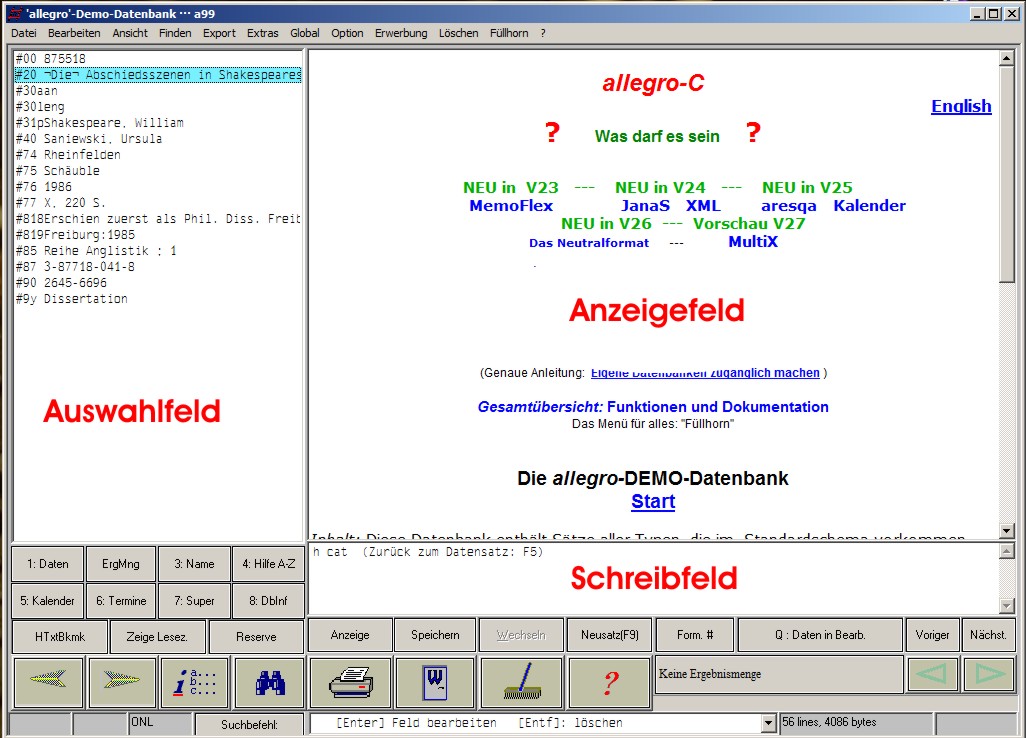Expand the Feld bearbeiten combo box arrow
The height and width of the screenshot is (738, 1026).
[x=770, y=723]
